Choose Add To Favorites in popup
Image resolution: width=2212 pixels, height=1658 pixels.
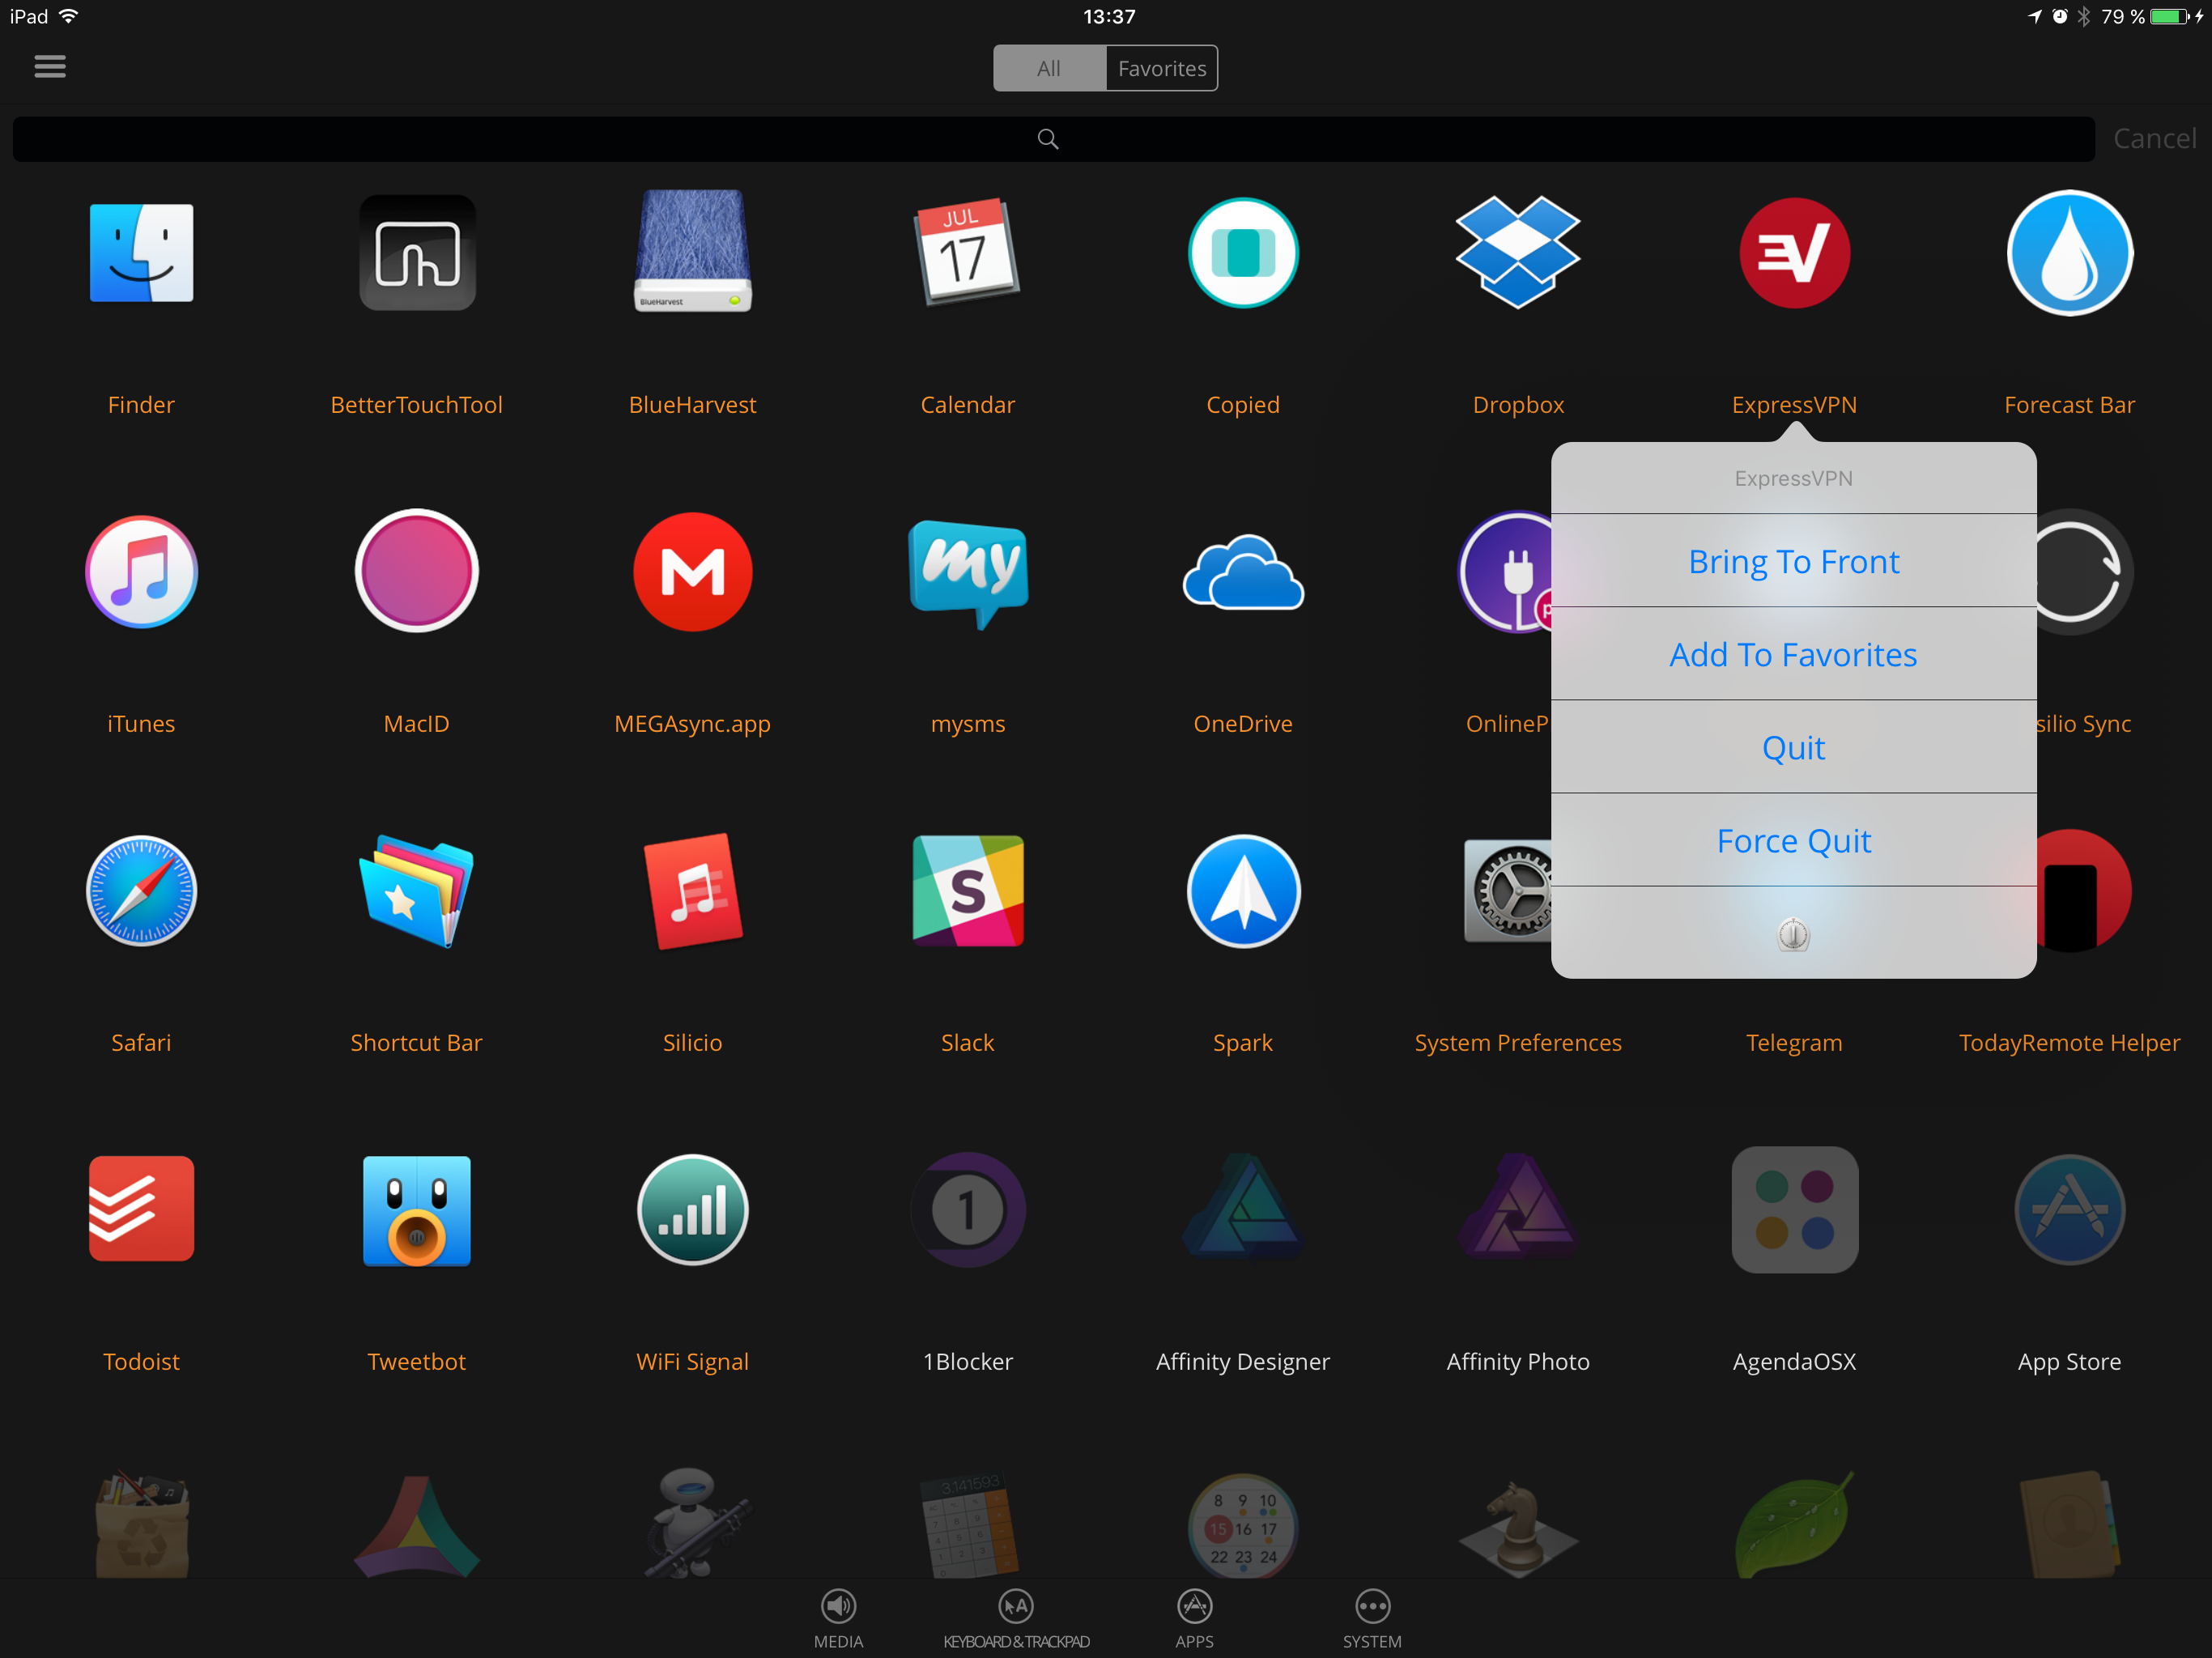coord(1793,654)
